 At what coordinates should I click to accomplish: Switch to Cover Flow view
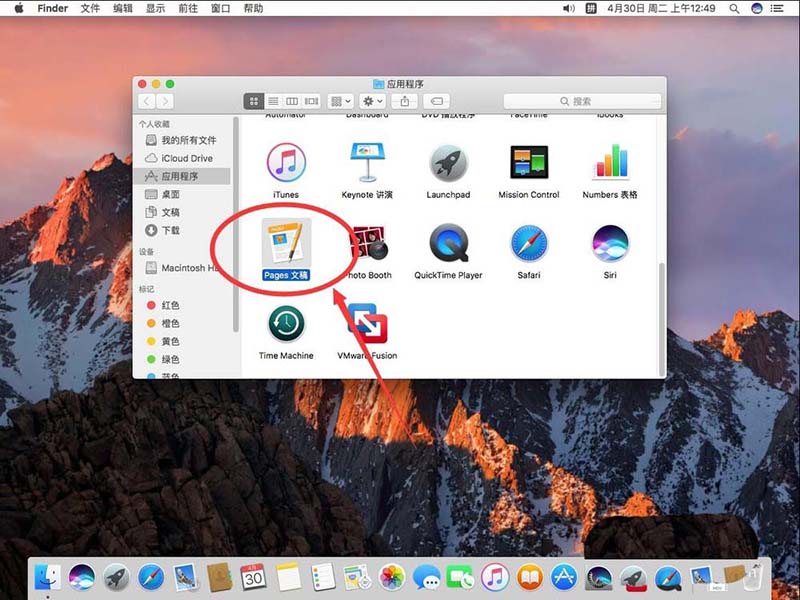click(311, 101)
